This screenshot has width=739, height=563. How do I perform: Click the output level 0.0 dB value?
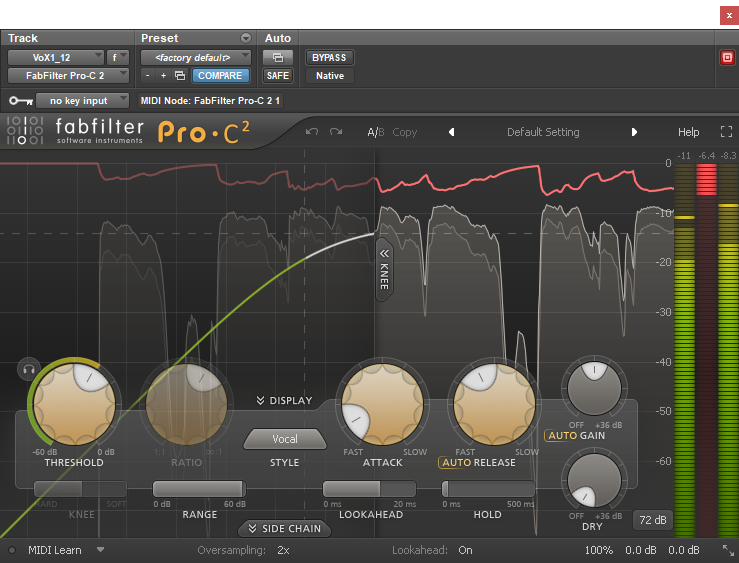pyautogui.click(x=683, y=550)
